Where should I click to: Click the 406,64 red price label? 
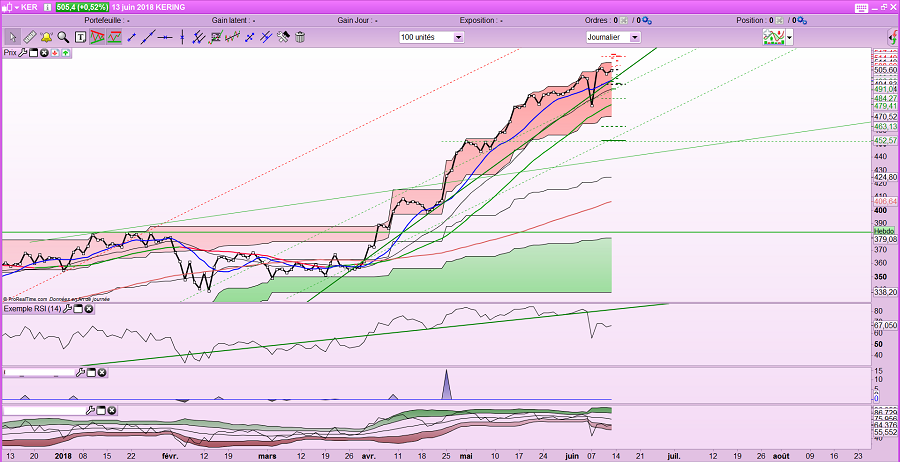click(885, 201)
